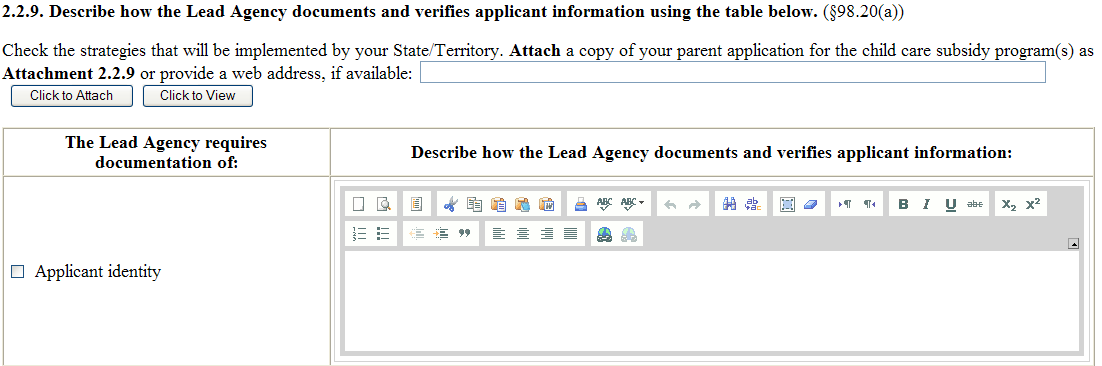Viewport: 1102px width, 366px height.
Task: Click the New Page icon in editor toolbar
Action: (358, 204)
